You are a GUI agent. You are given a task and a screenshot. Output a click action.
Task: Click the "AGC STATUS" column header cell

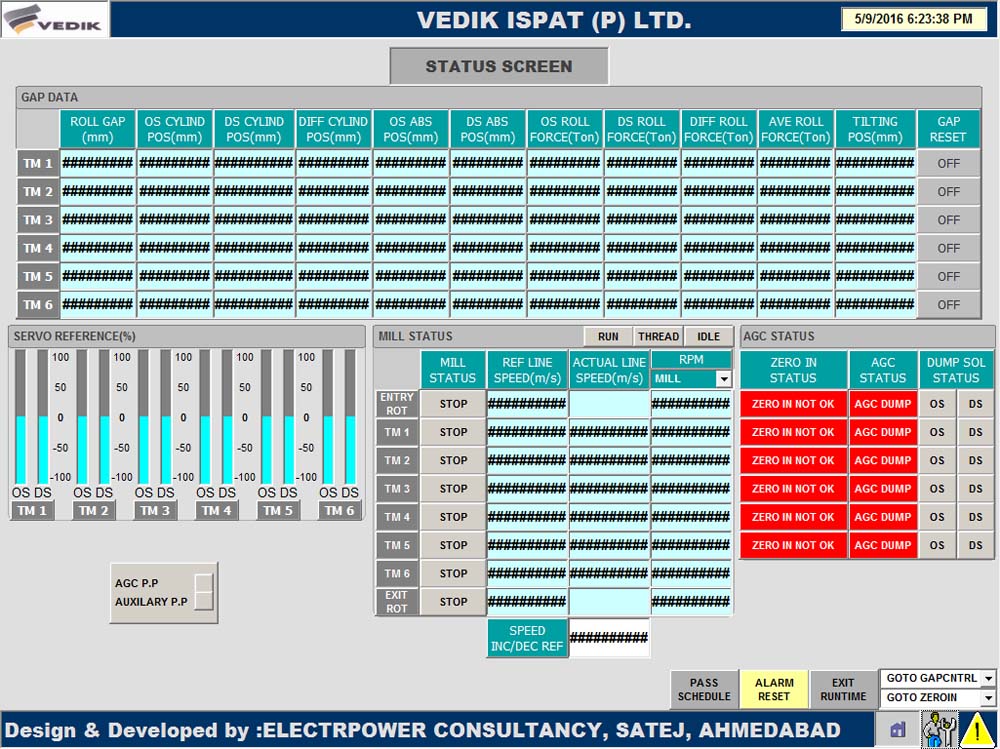883,370
